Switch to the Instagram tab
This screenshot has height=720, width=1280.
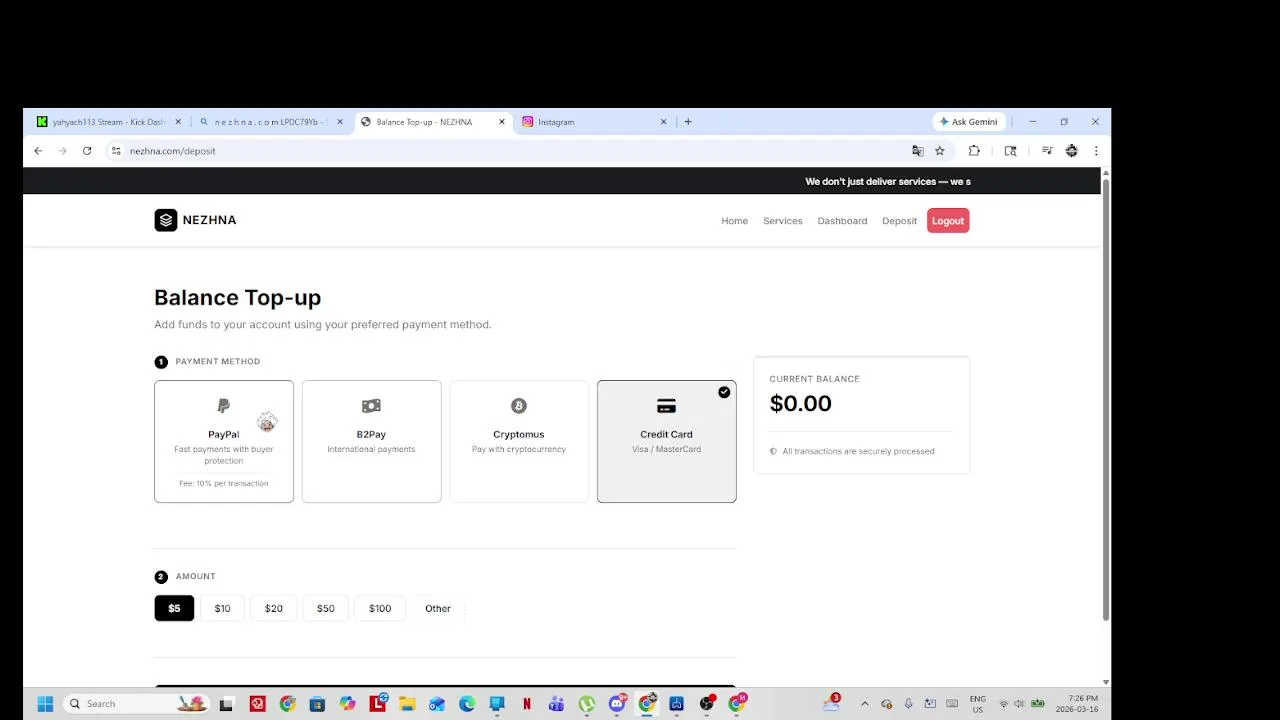point(595,122)
